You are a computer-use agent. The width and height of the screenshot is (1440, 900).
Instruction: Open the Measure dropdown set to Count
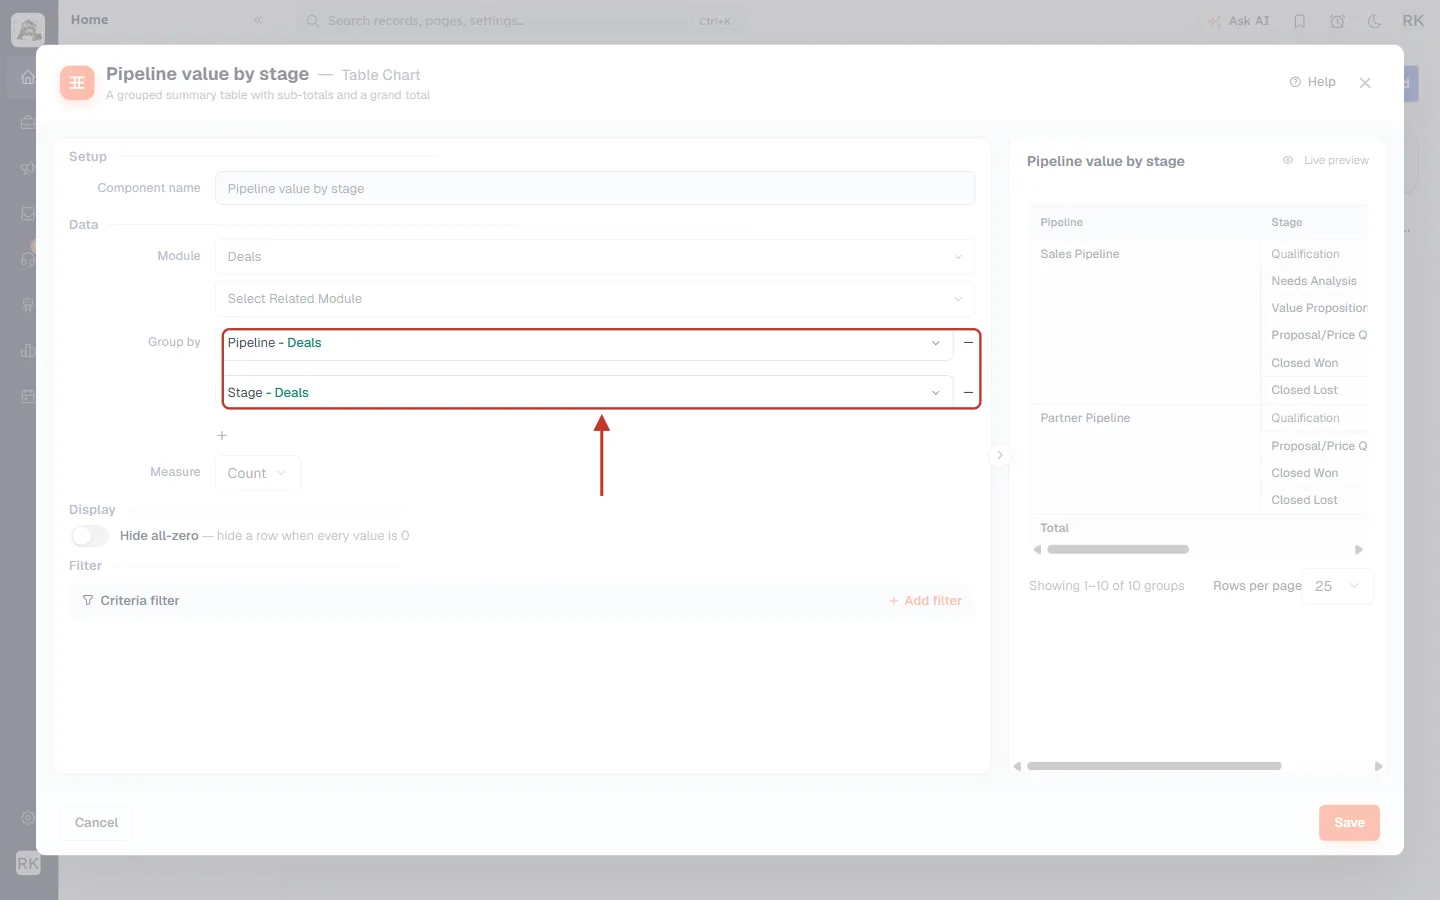pos(258,474)
